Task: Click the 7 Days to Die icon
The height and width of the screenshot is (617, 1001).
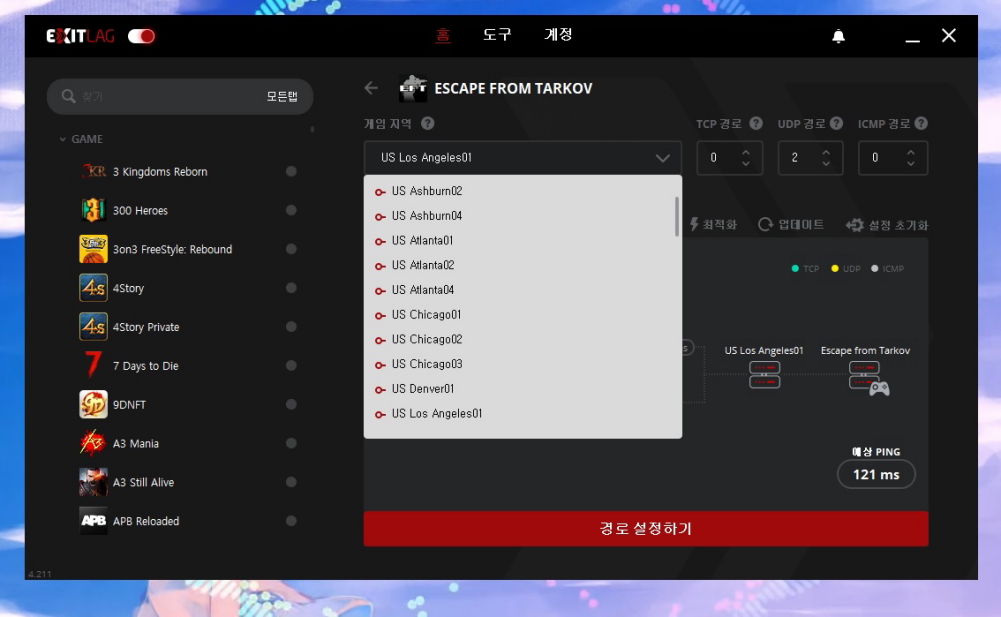Action: 93,365
